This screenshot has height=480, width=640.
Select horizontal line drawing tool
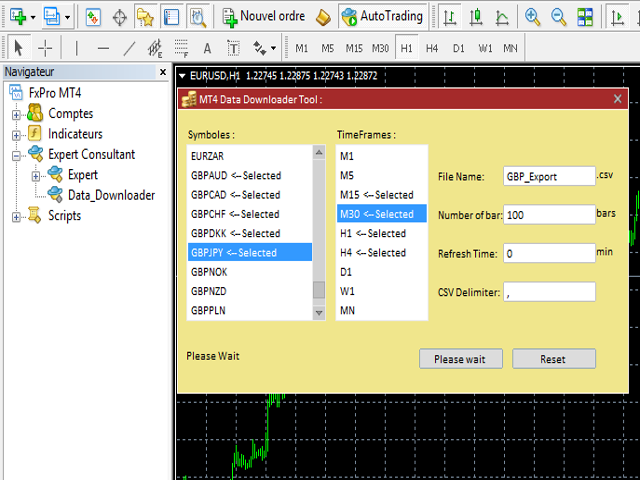click(x=103, y=48)
